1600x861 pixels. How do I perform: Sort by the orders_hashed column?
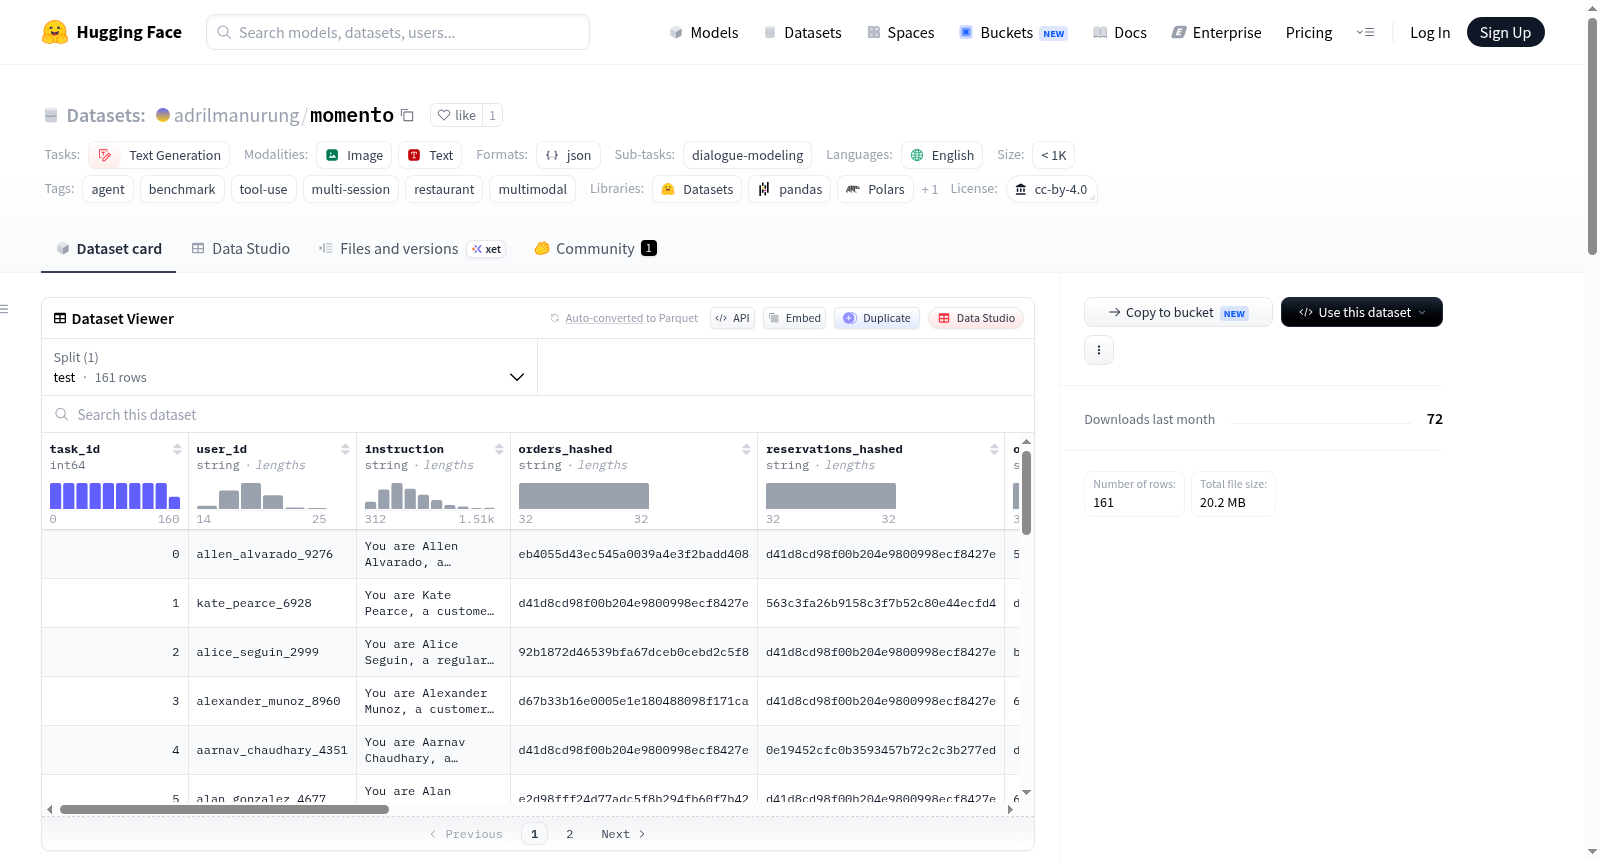click(x=746, y=449)
